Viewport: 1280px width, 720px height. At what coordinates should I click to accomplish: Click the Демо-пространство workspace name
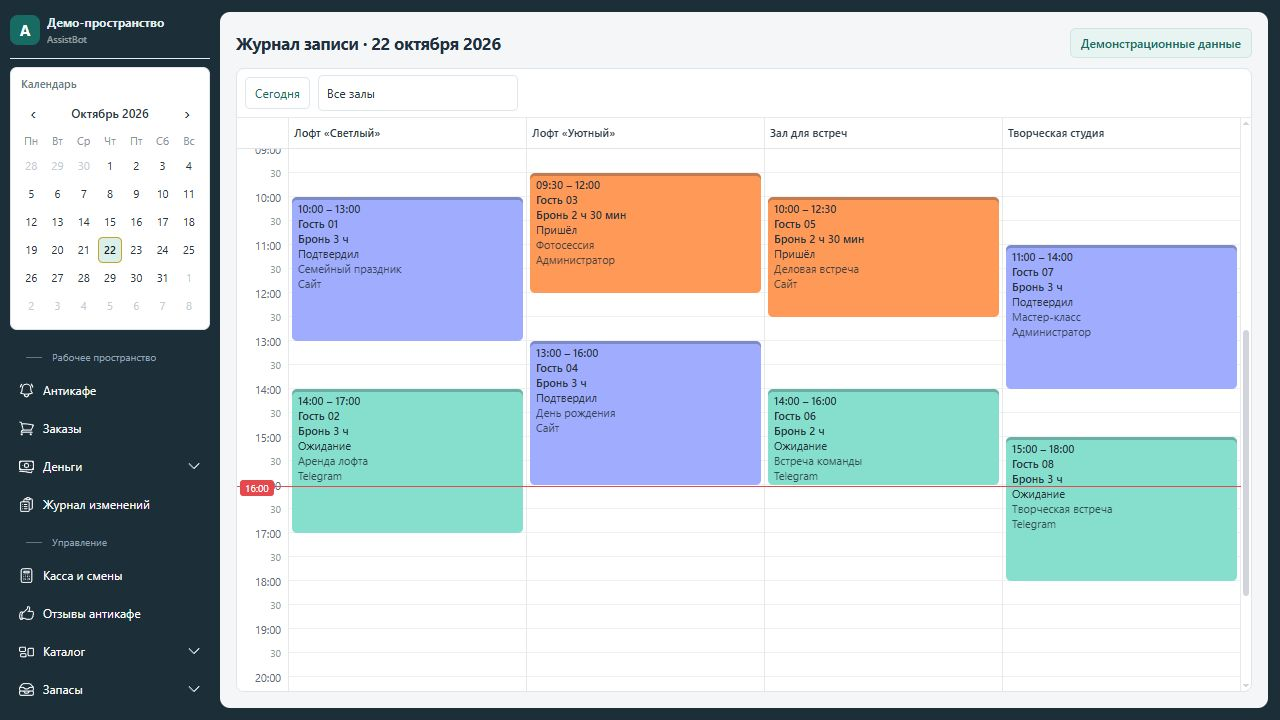click(105, 23)
